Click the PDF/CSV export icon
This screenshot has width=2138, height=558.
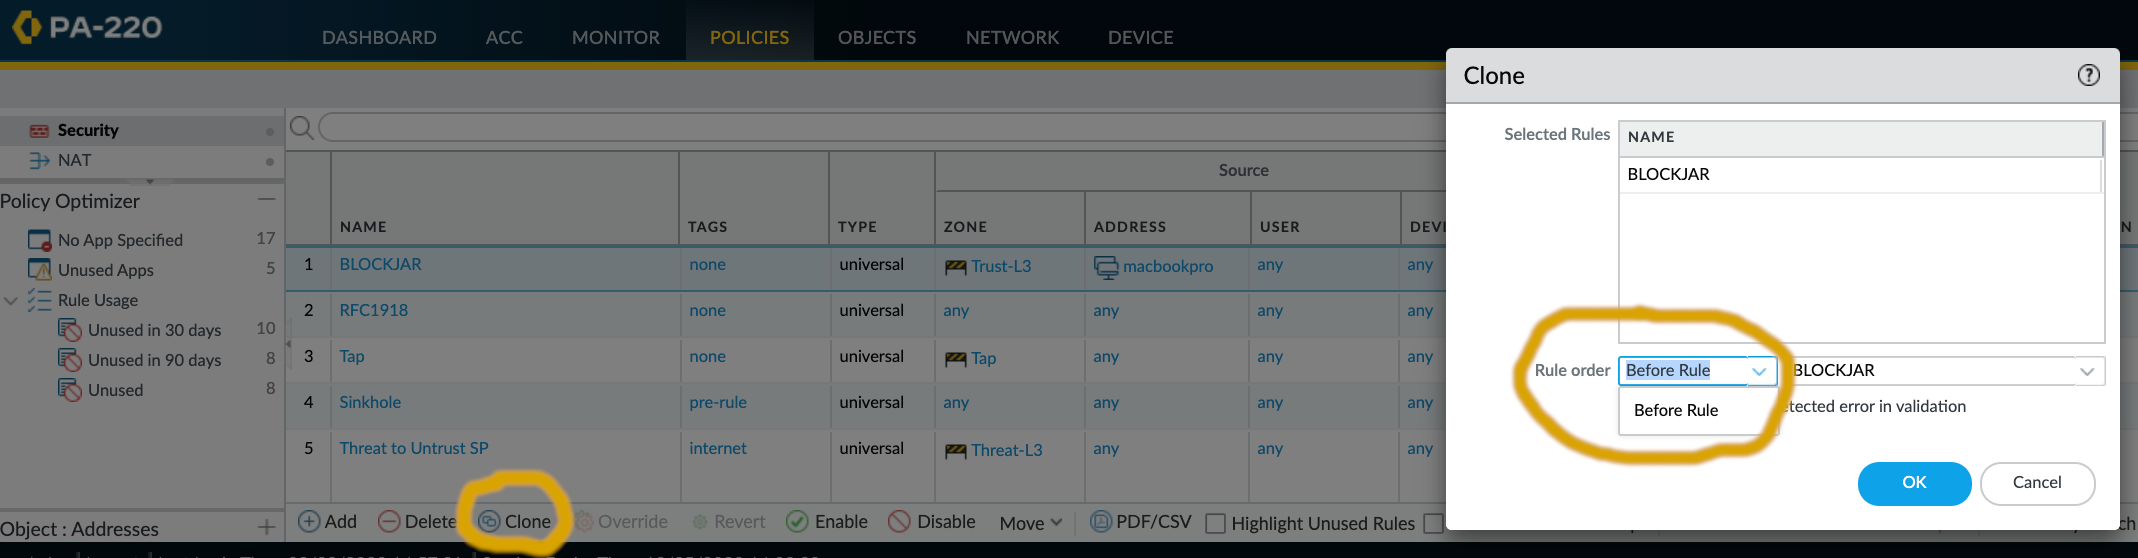1100,521
